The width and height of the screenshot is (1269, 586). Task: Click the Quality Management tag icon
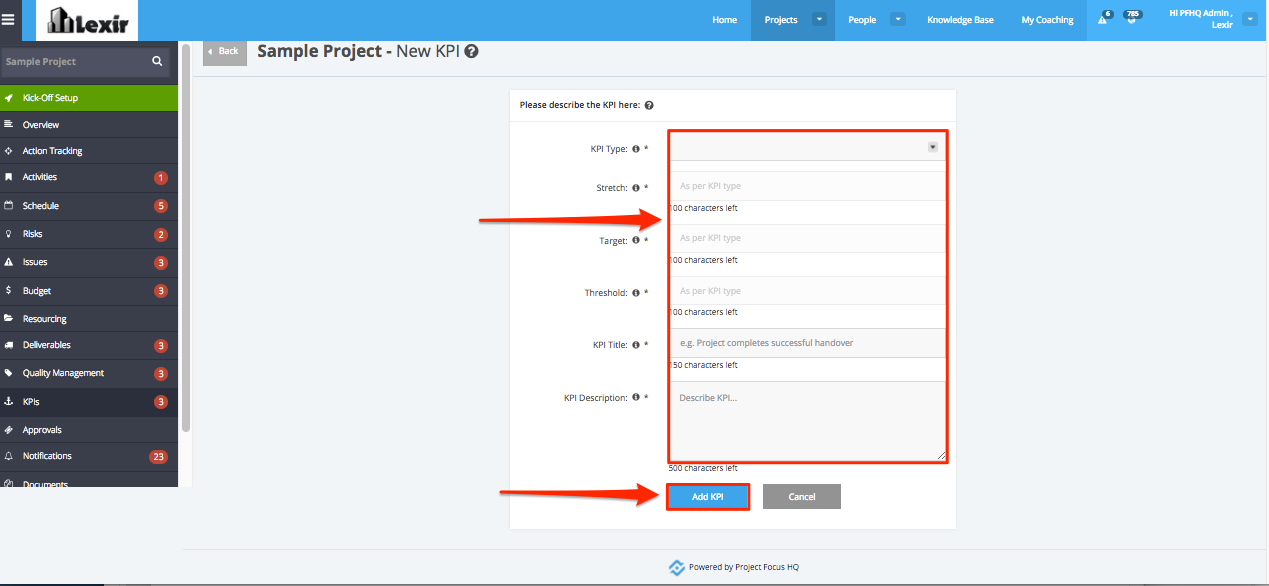pyautogui.click(x=9, y=373)
